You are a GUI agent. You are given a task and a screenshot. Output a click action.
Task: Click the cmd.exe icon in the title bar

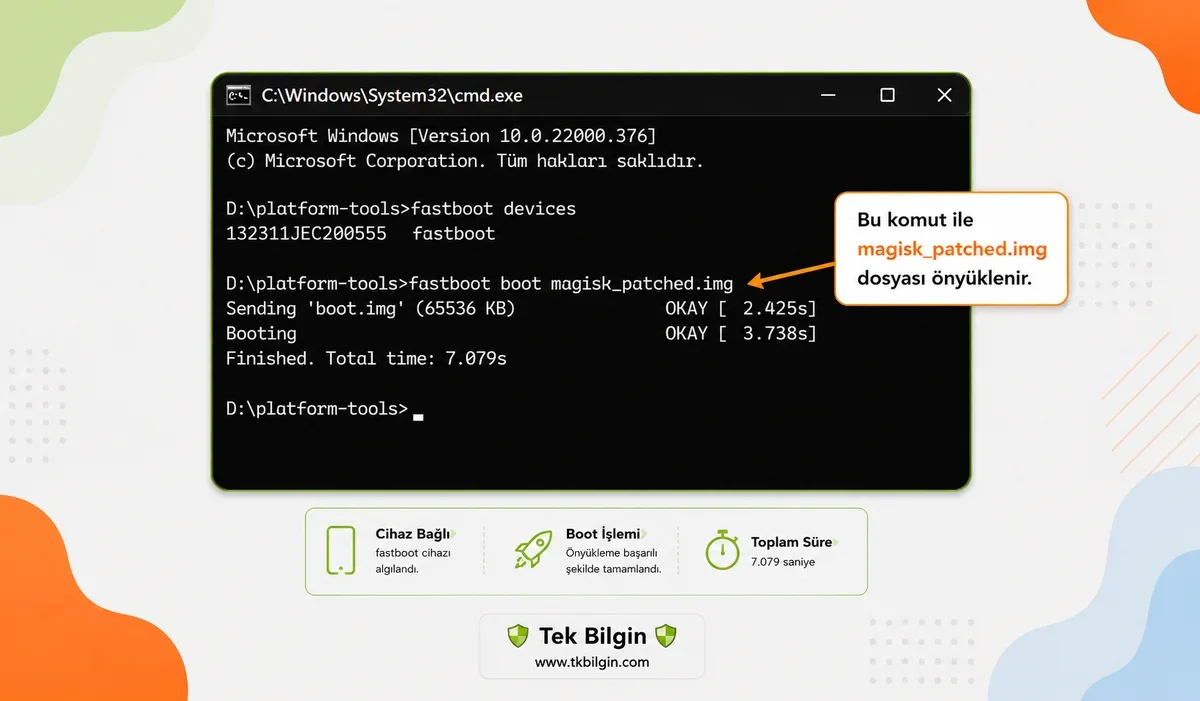click(x=238, y=95)
